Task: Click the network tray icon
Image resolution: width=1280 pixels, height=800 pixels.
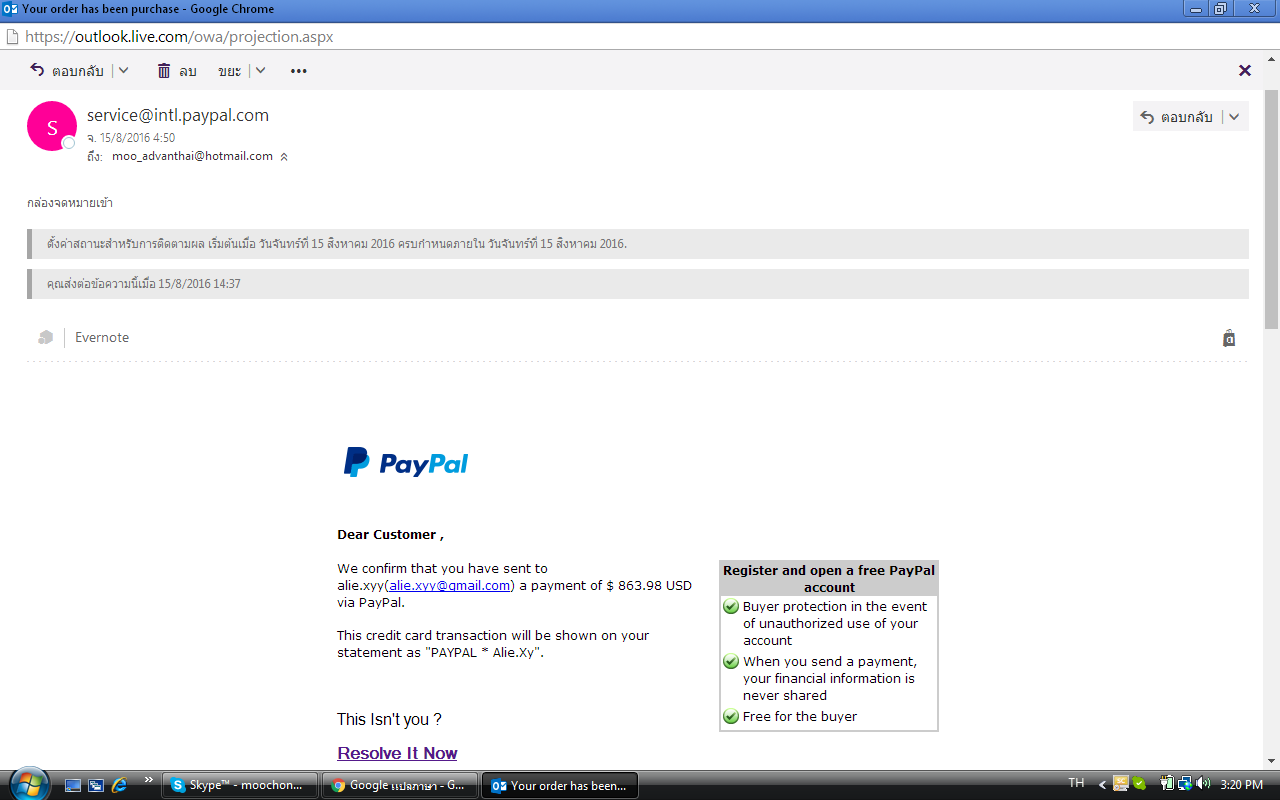Action: coord(1184,784)
